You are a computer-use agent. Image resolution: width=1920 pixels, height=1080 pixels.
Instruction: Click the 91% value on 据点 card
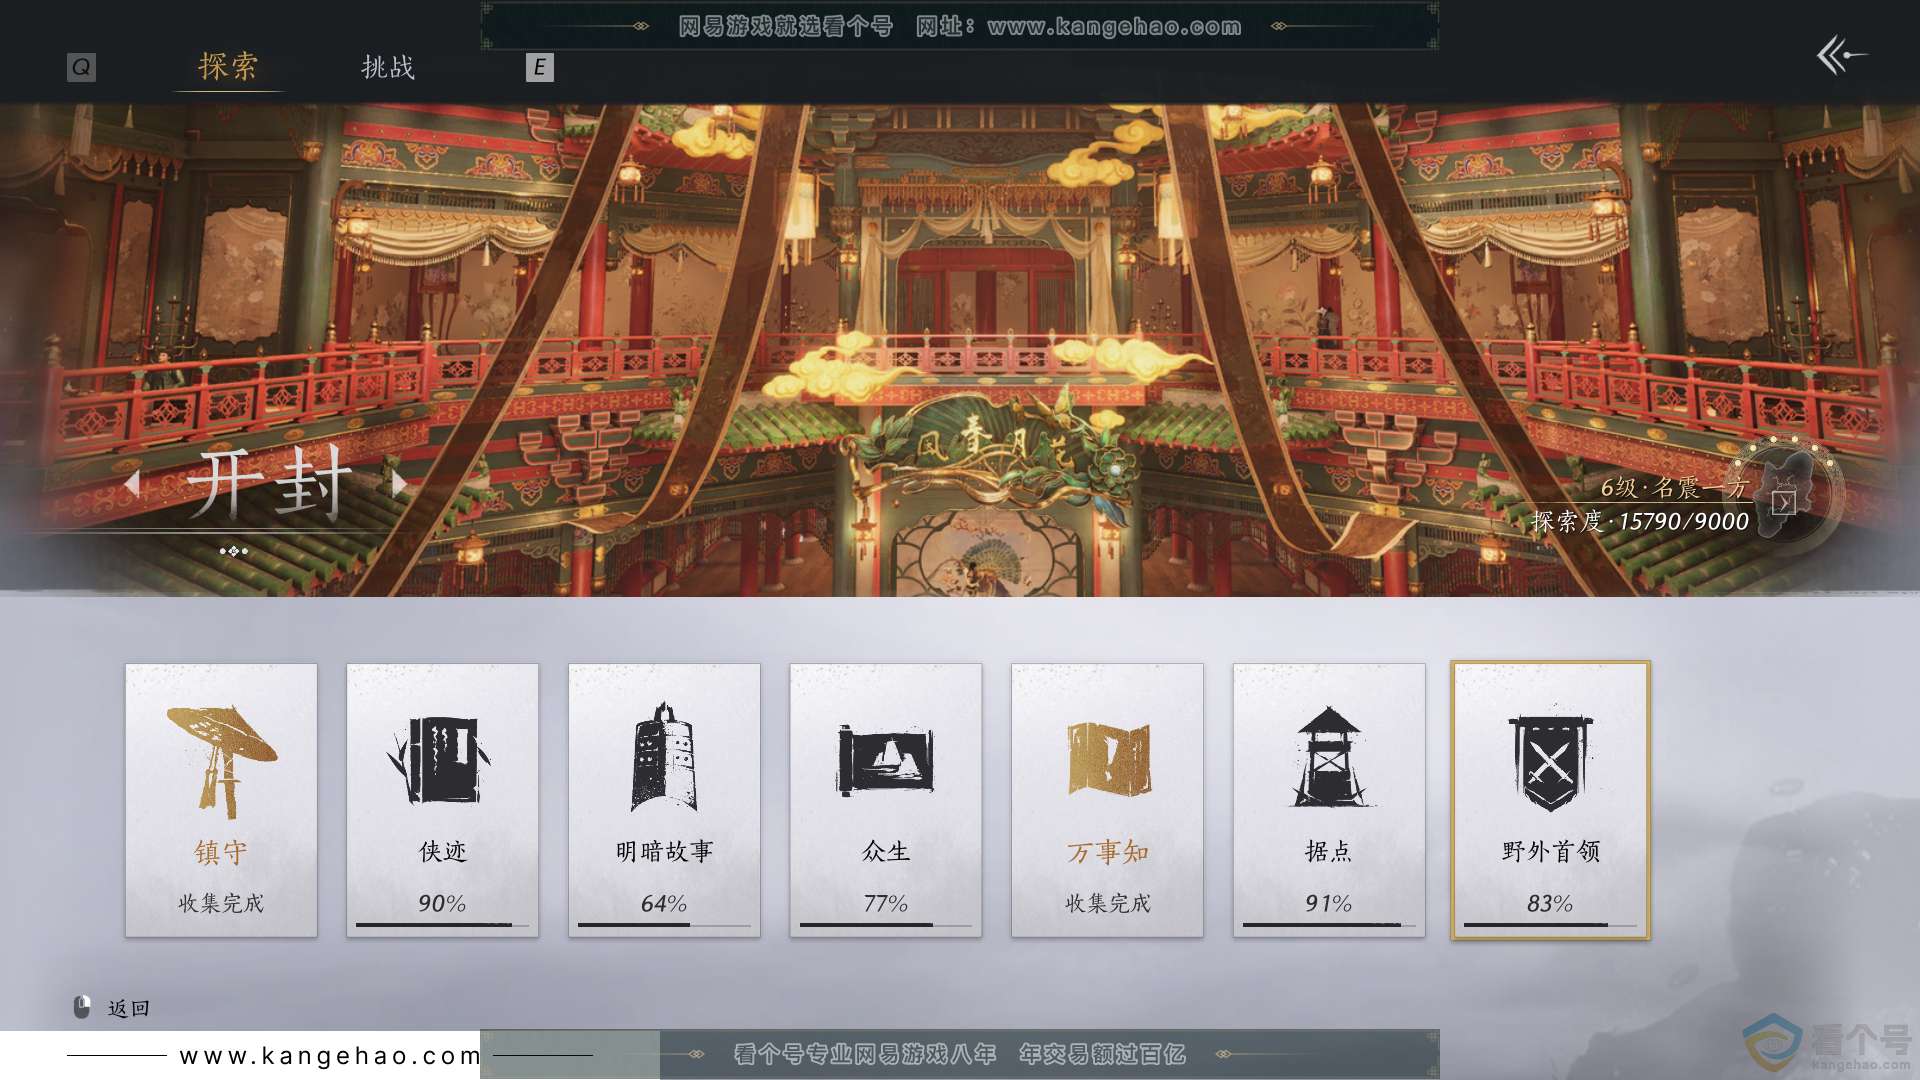(x=1329, y=903)
